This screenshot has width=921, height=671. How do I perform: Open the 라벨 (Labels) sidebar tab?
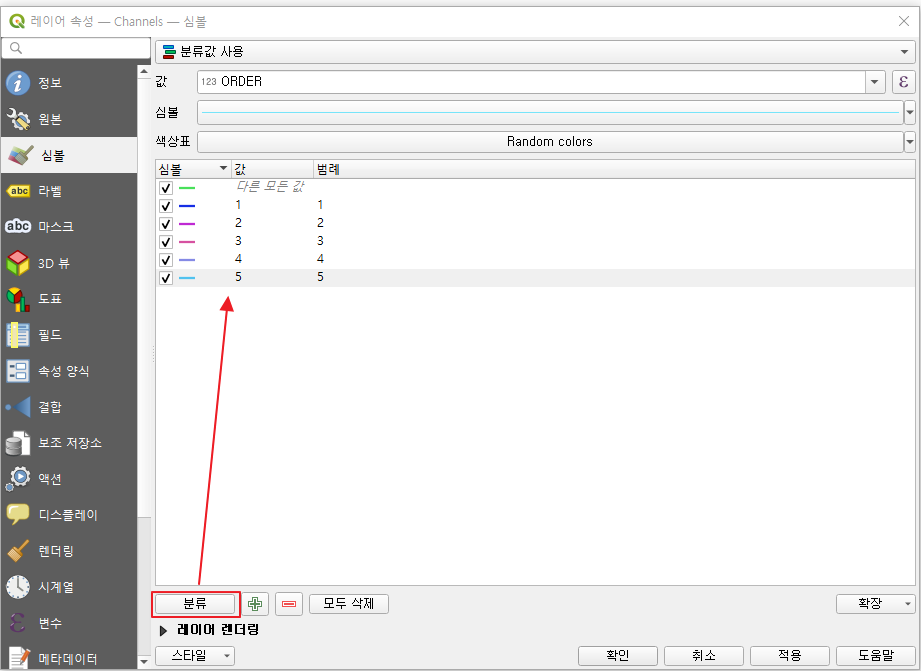[69, 191]
